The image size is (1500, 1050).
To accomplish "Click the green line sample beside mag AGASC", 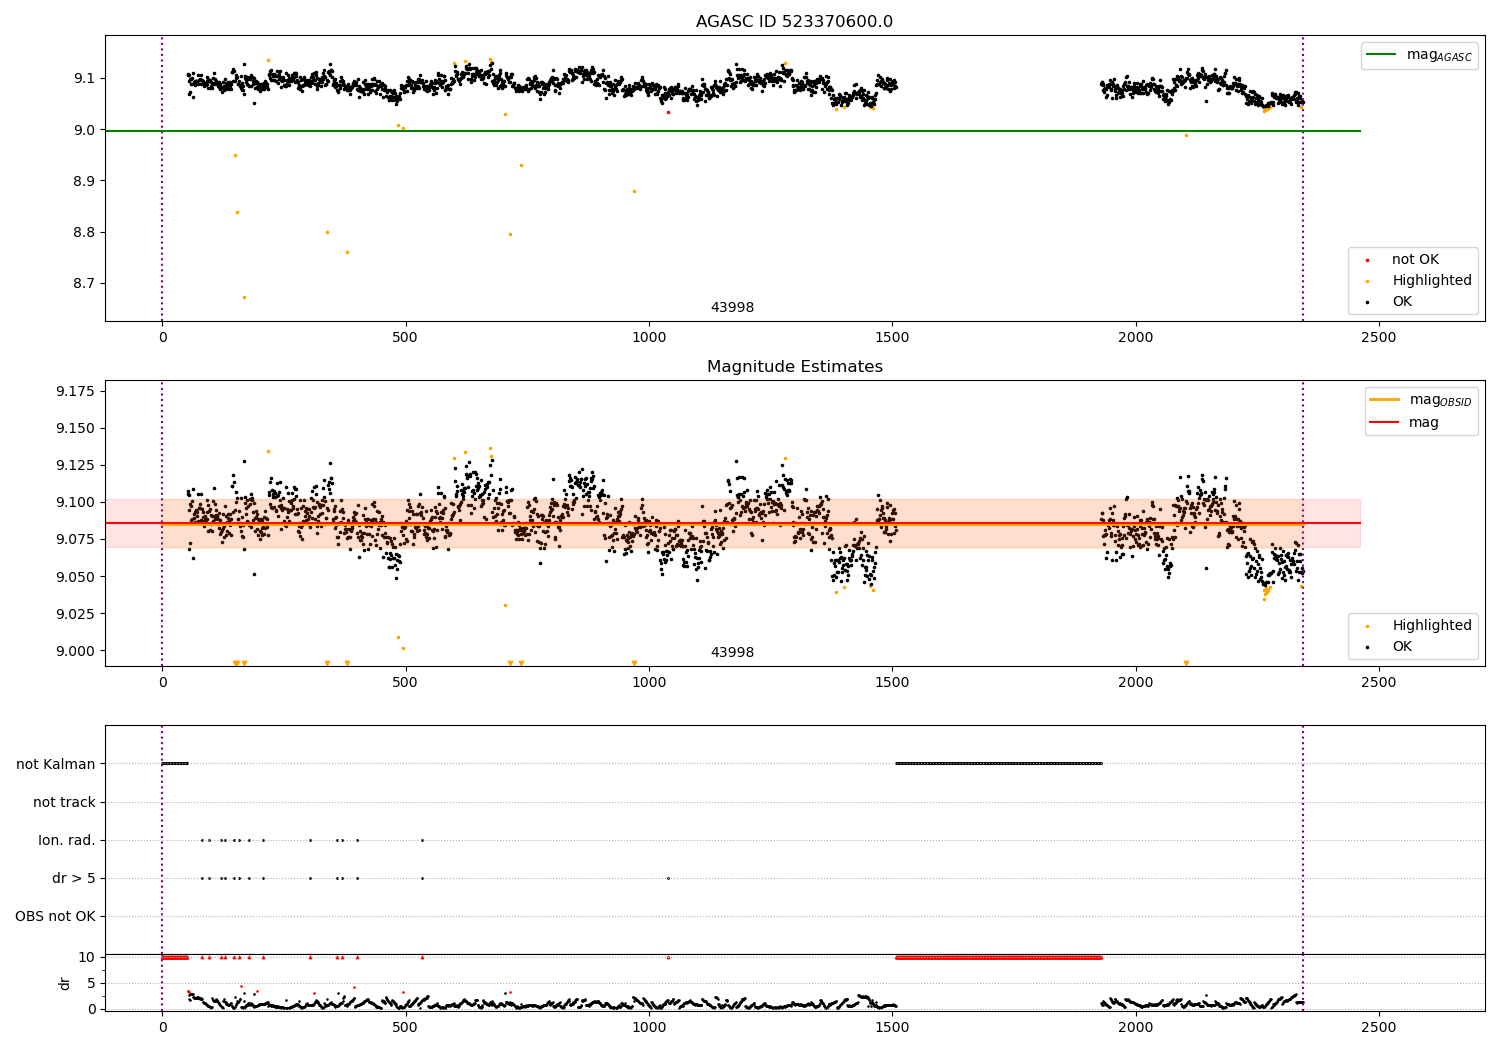I will click(1382, 55).
